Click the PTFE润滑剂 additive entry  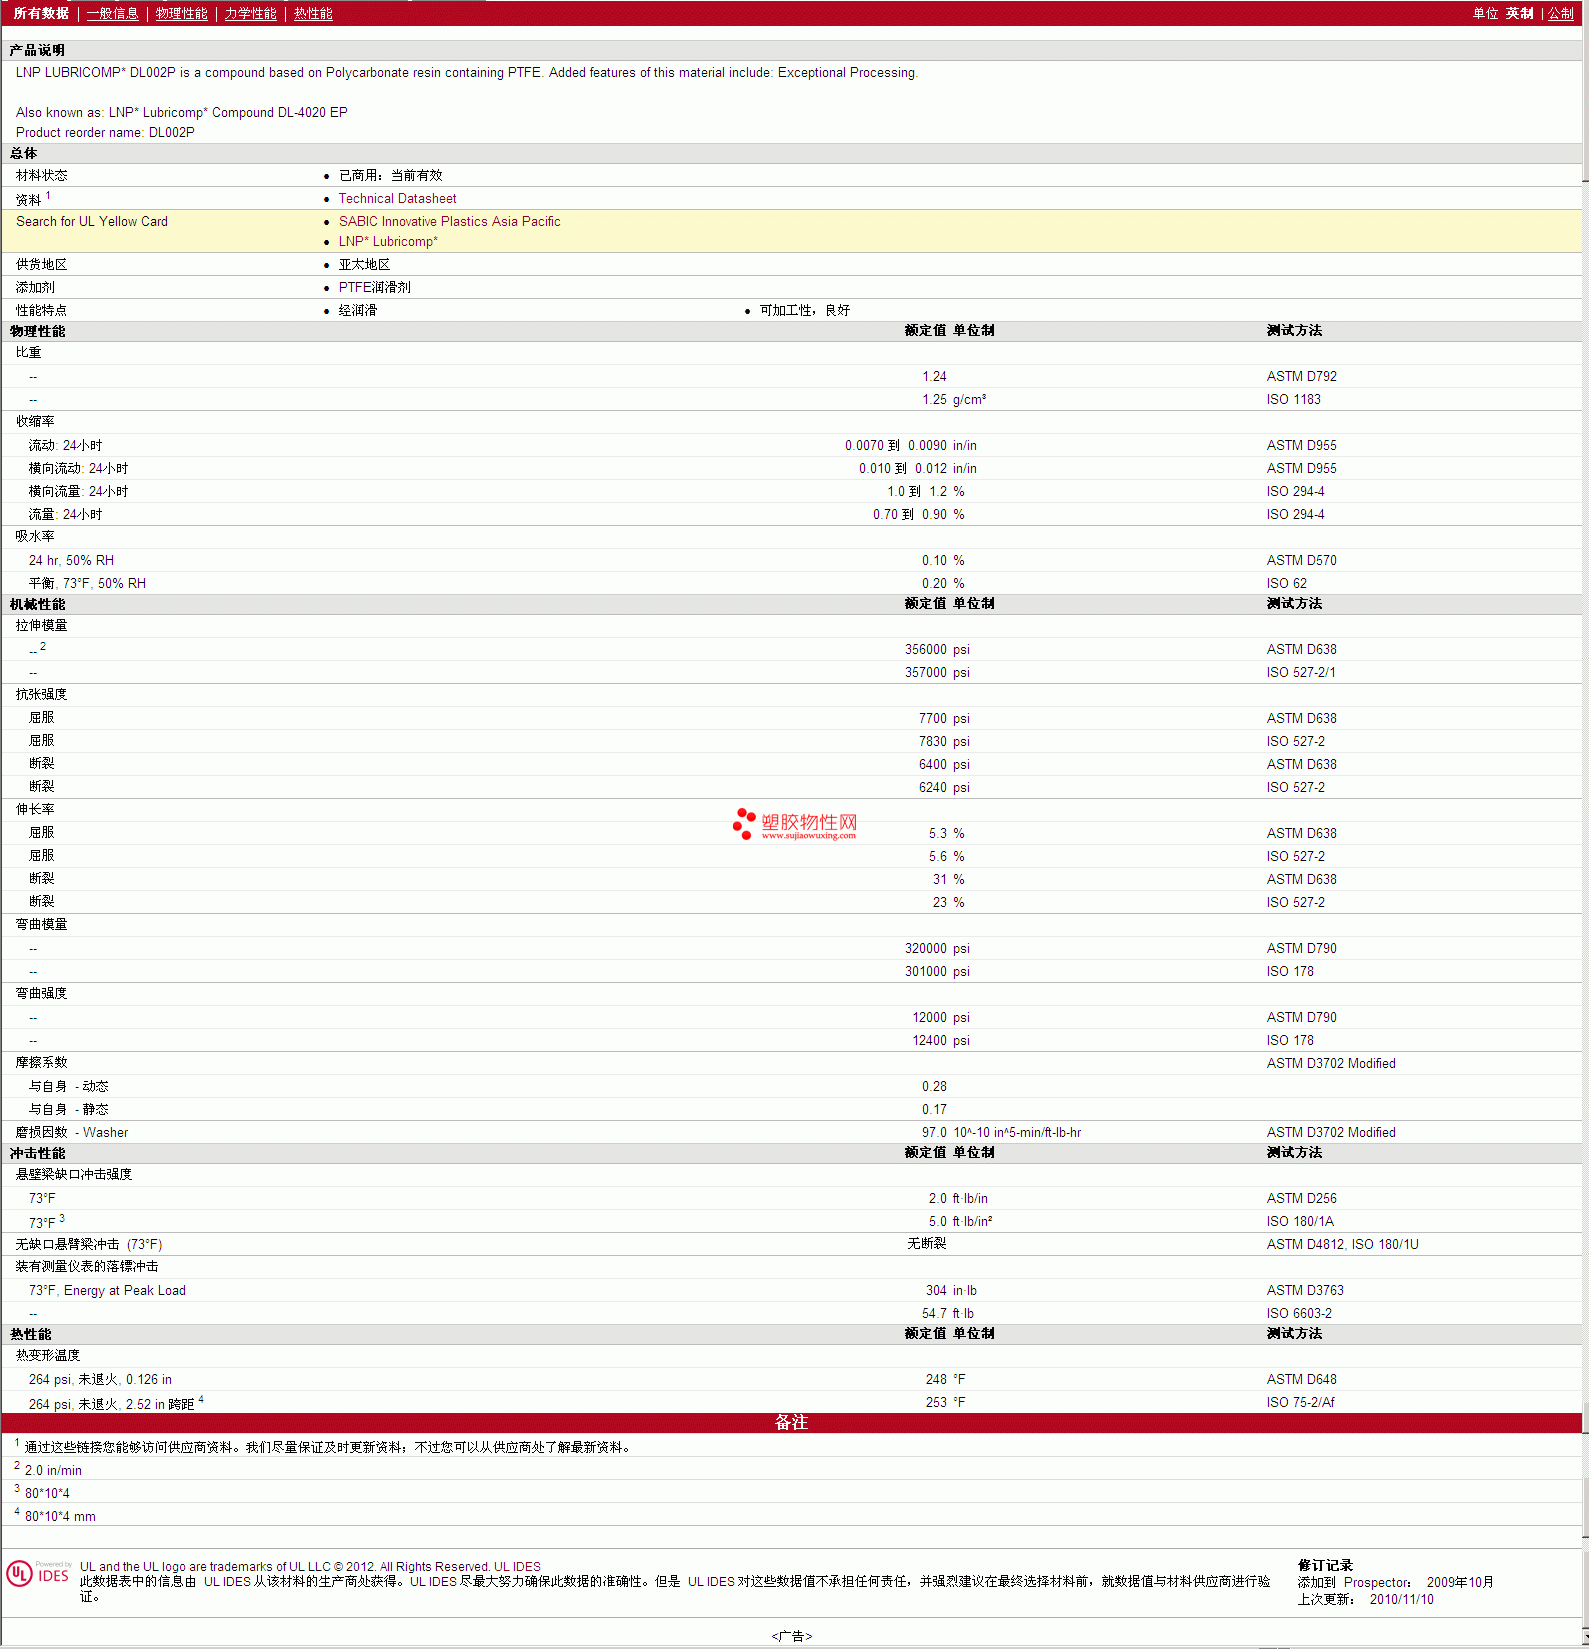tap(374, 288)
